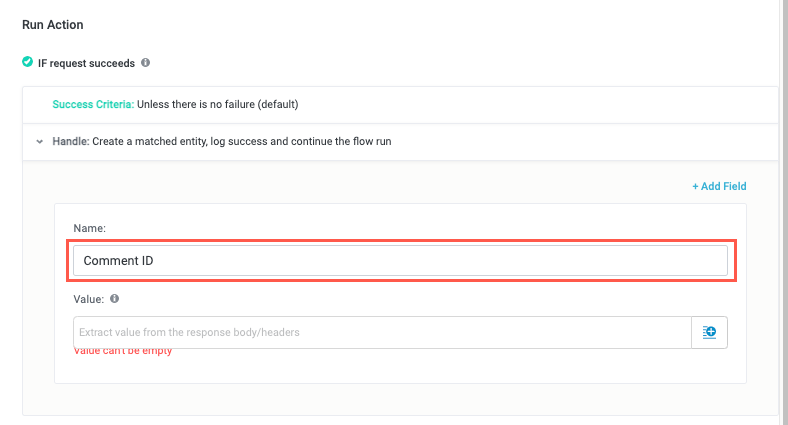The image size is (788, 425).
Task: Click the right-edge vertical scrollbar
Action: pyautogui.click(x=784, y=200)
